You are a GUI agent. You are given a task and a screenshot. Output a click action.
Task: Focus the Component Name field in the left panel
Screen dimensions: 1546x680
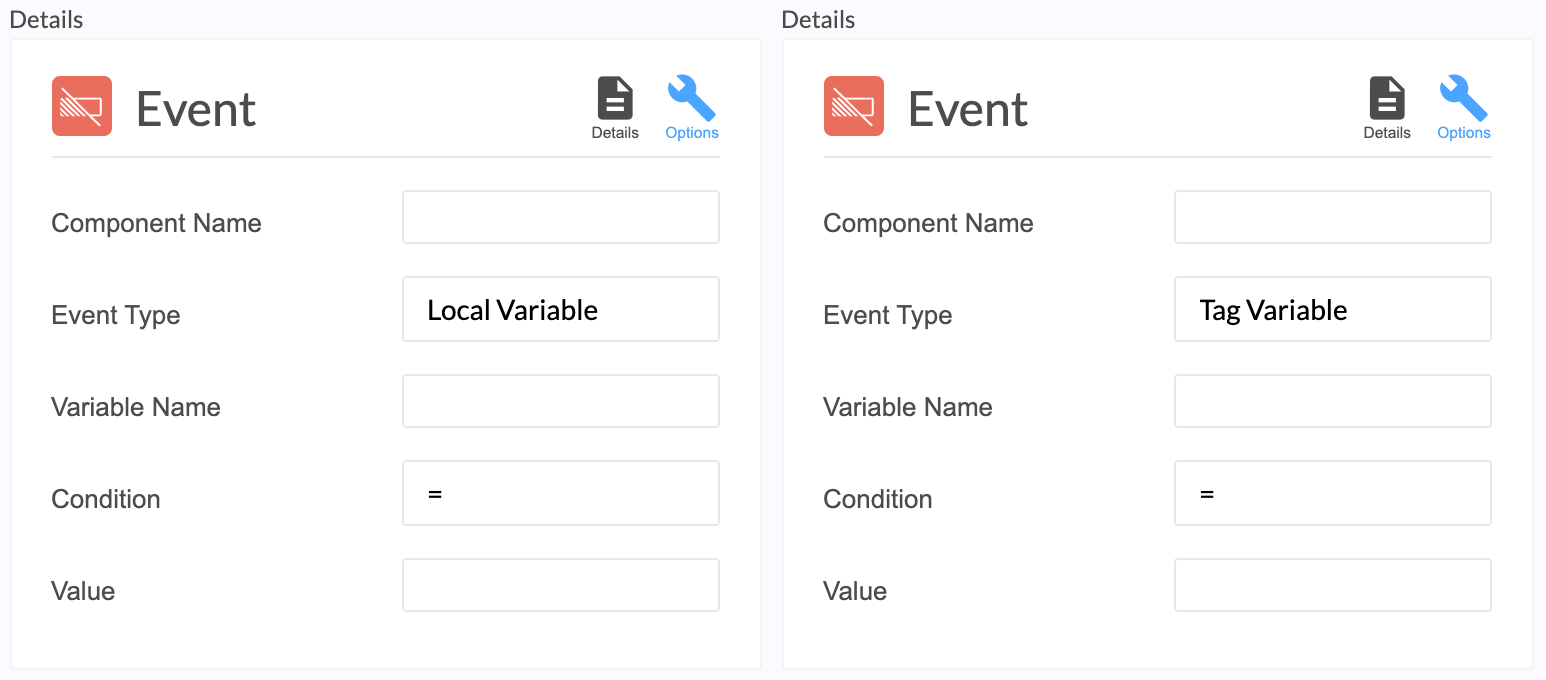(561, 217)
